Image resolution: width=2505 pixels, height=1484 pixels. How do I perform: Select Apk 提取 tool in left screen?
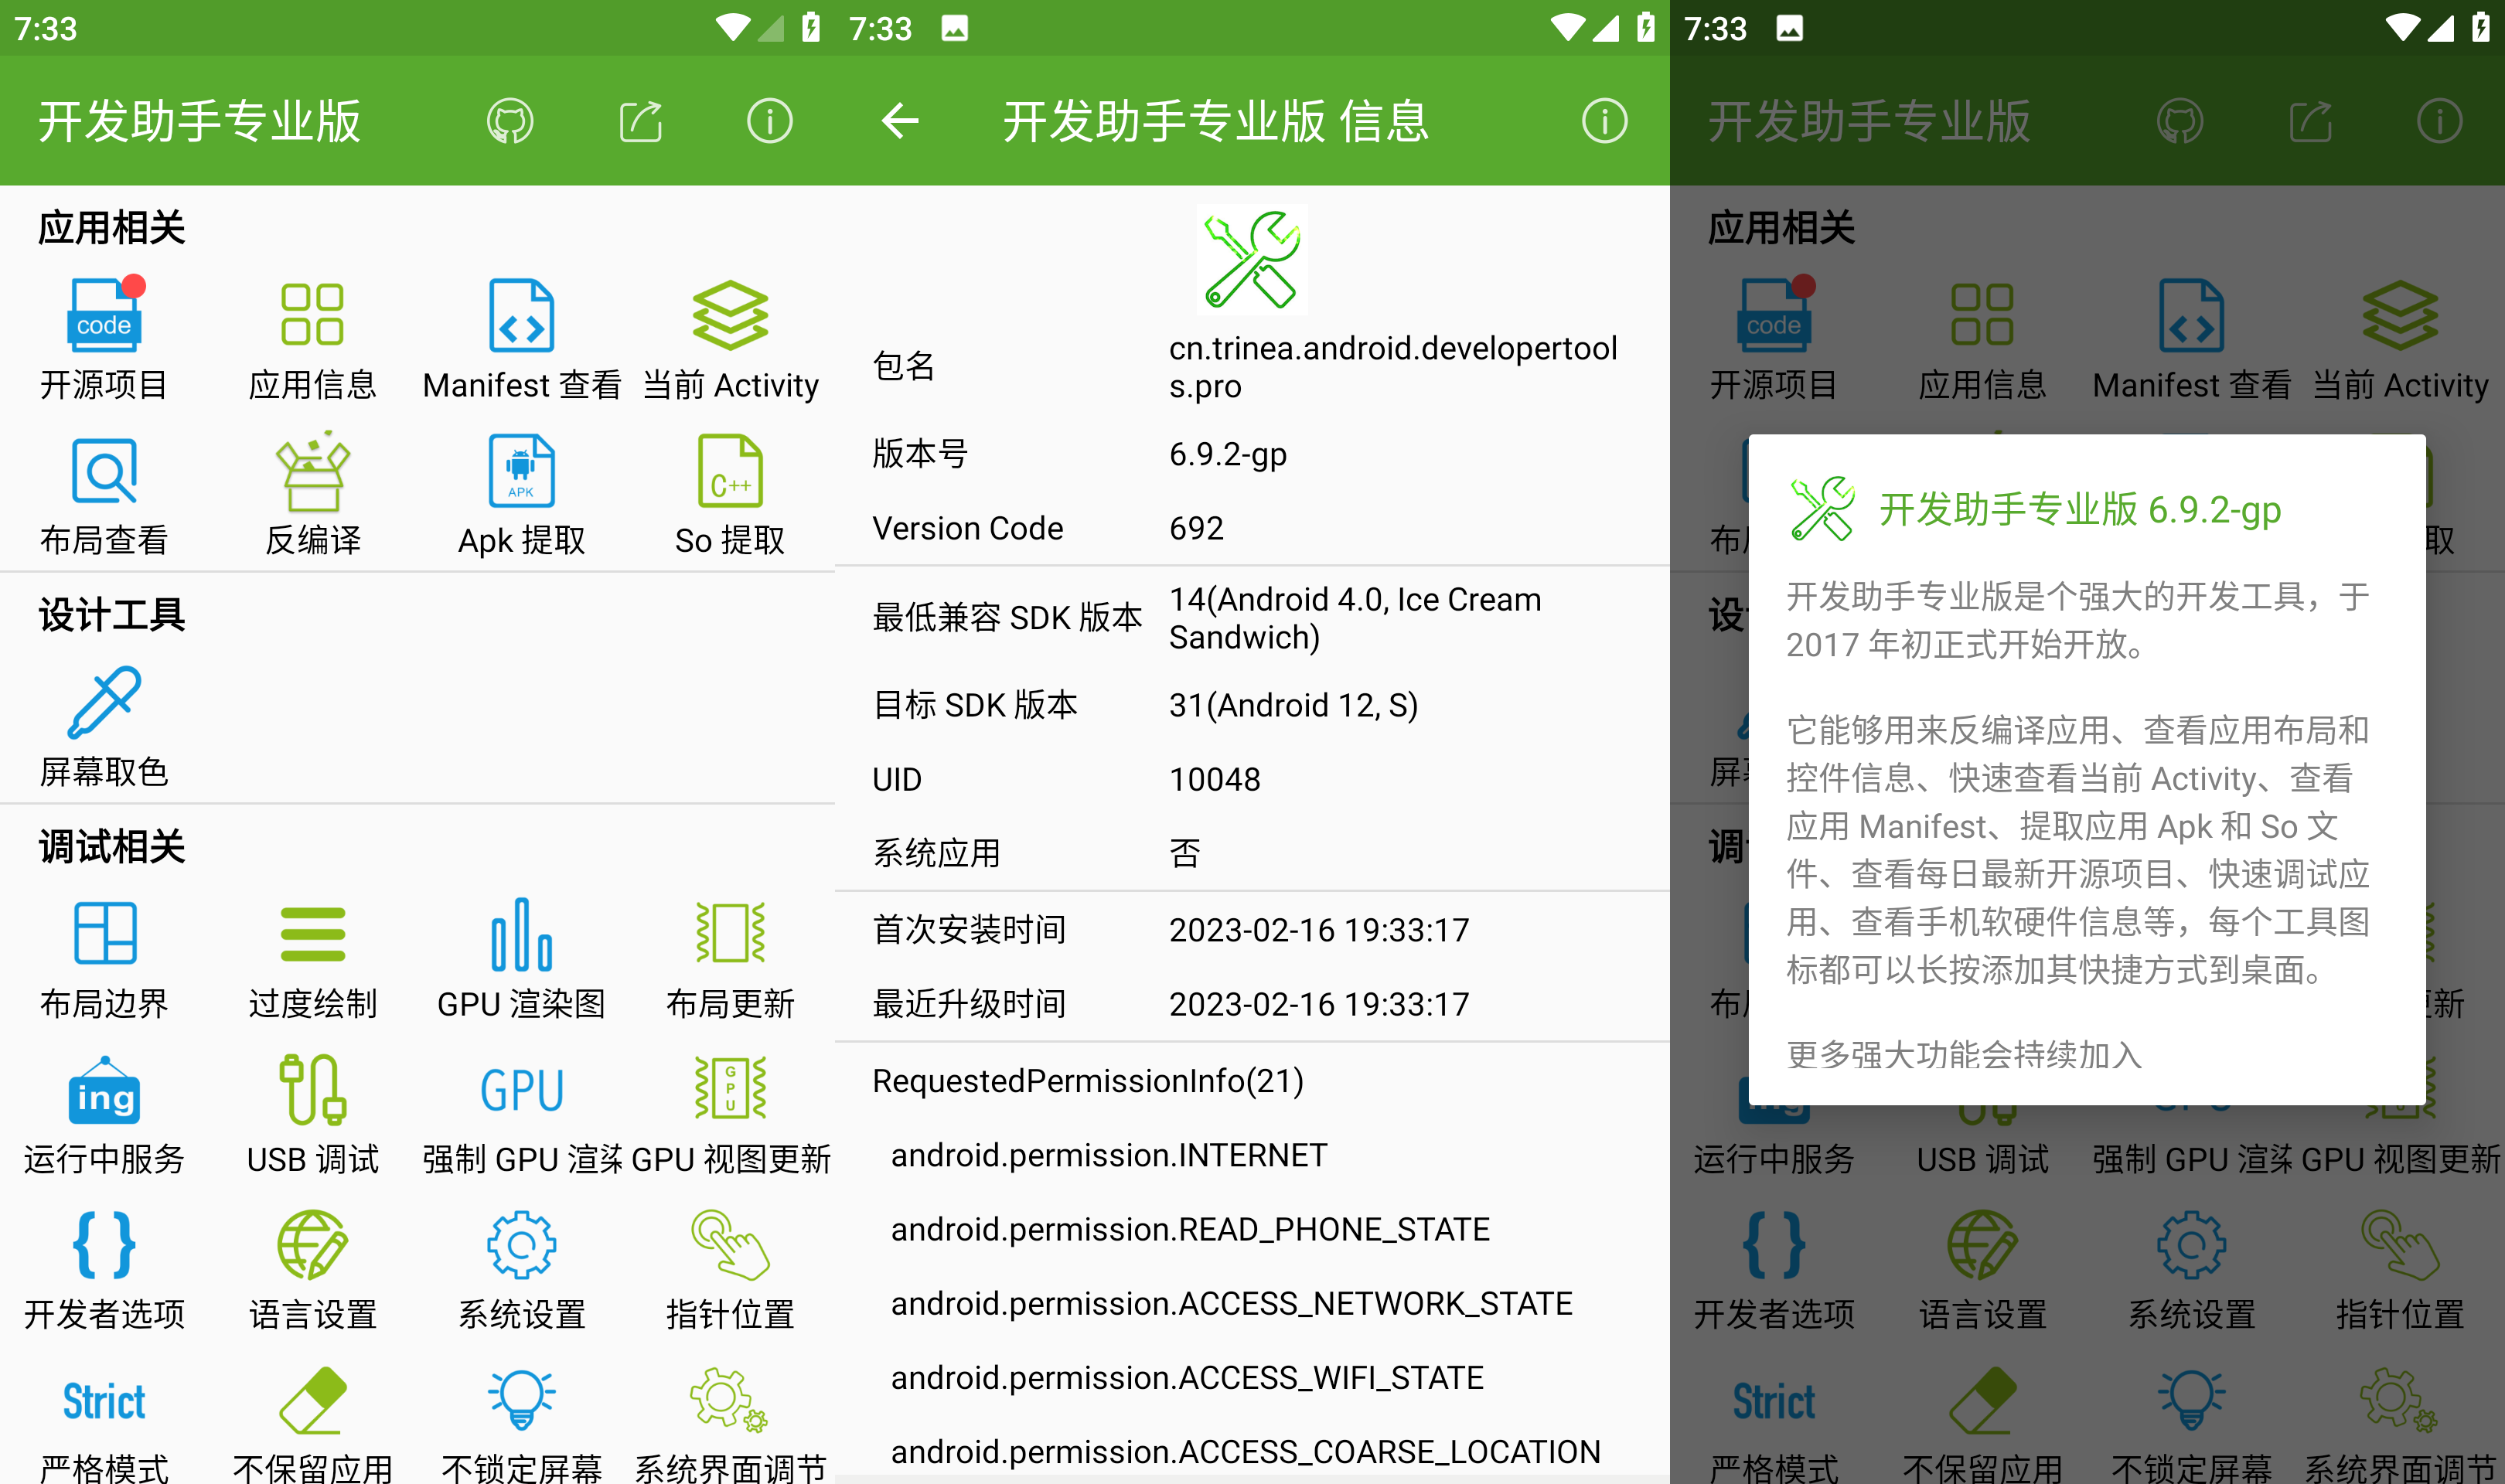click(x=521, y=496)
